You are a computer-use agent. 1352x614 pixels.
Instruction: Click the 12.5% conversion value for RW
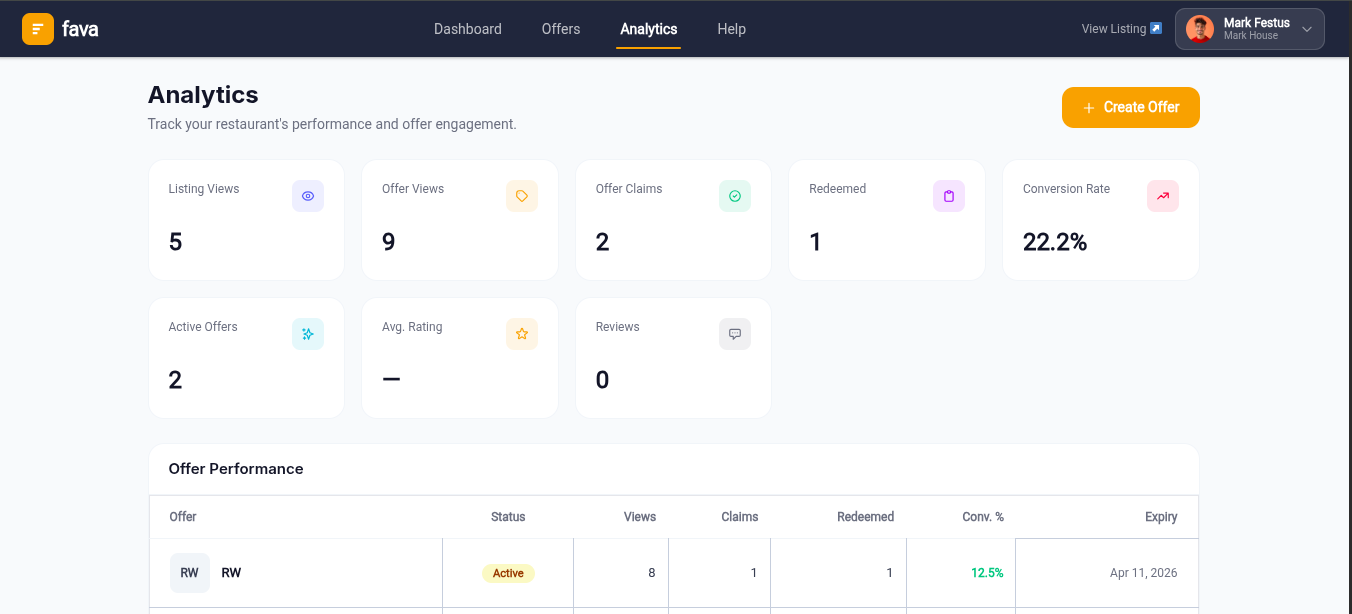coord(987,573)
